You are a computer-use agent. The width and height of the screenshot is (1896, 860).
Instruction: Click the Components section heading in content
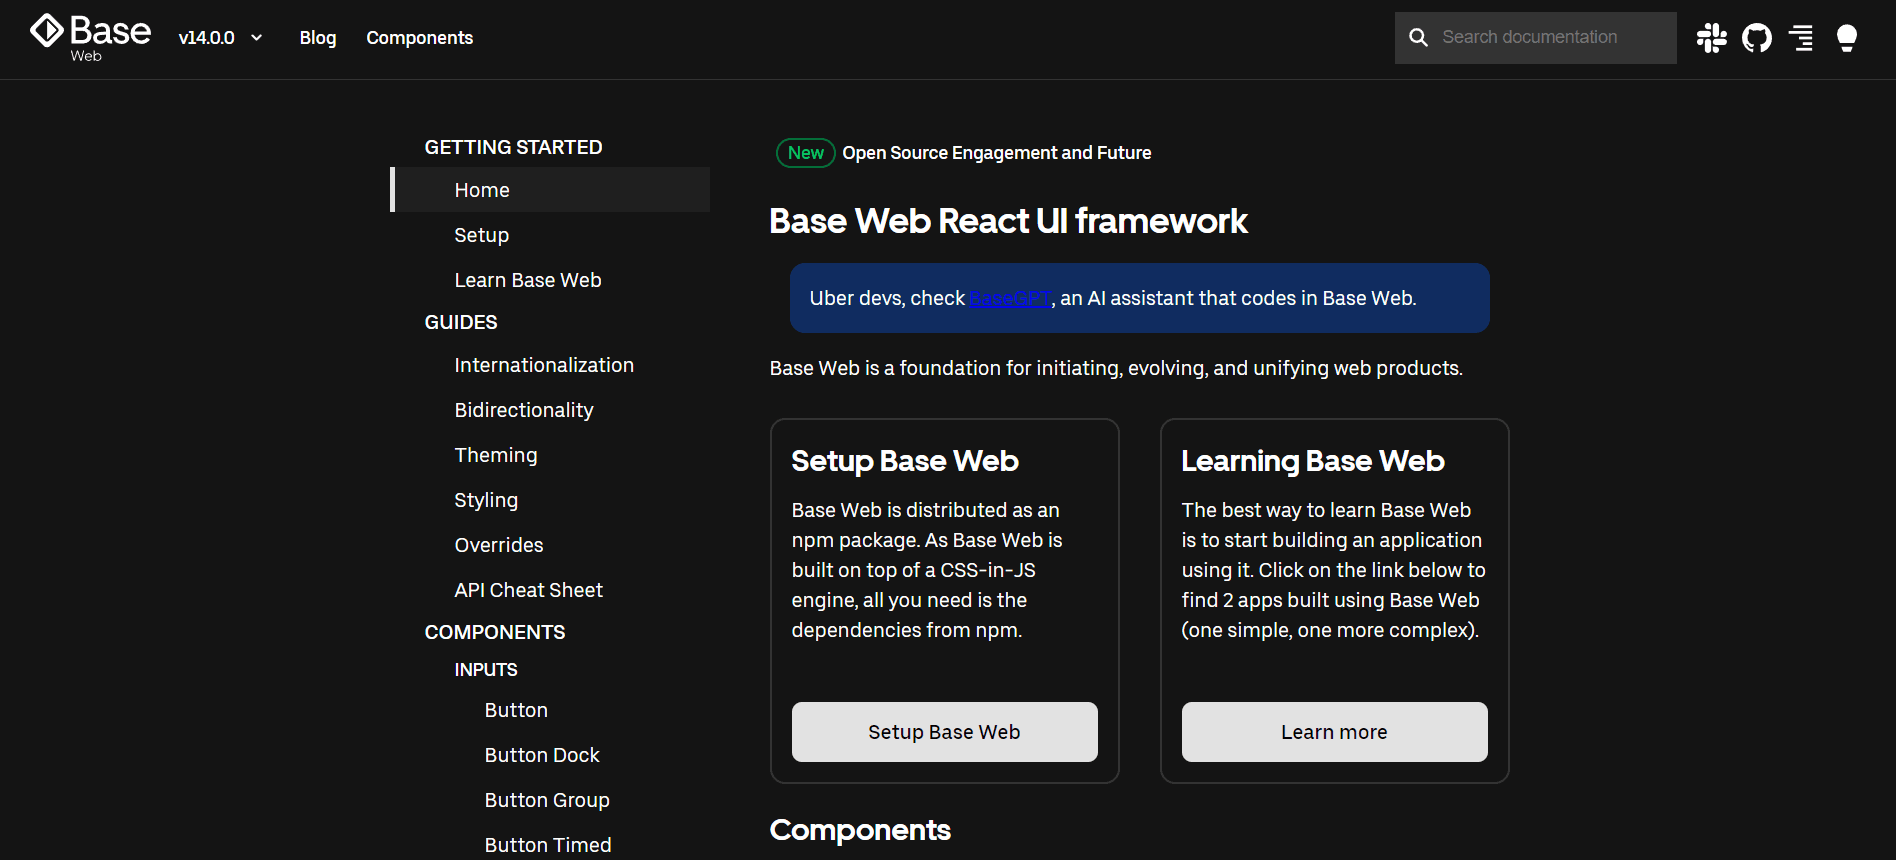point(860,830)
